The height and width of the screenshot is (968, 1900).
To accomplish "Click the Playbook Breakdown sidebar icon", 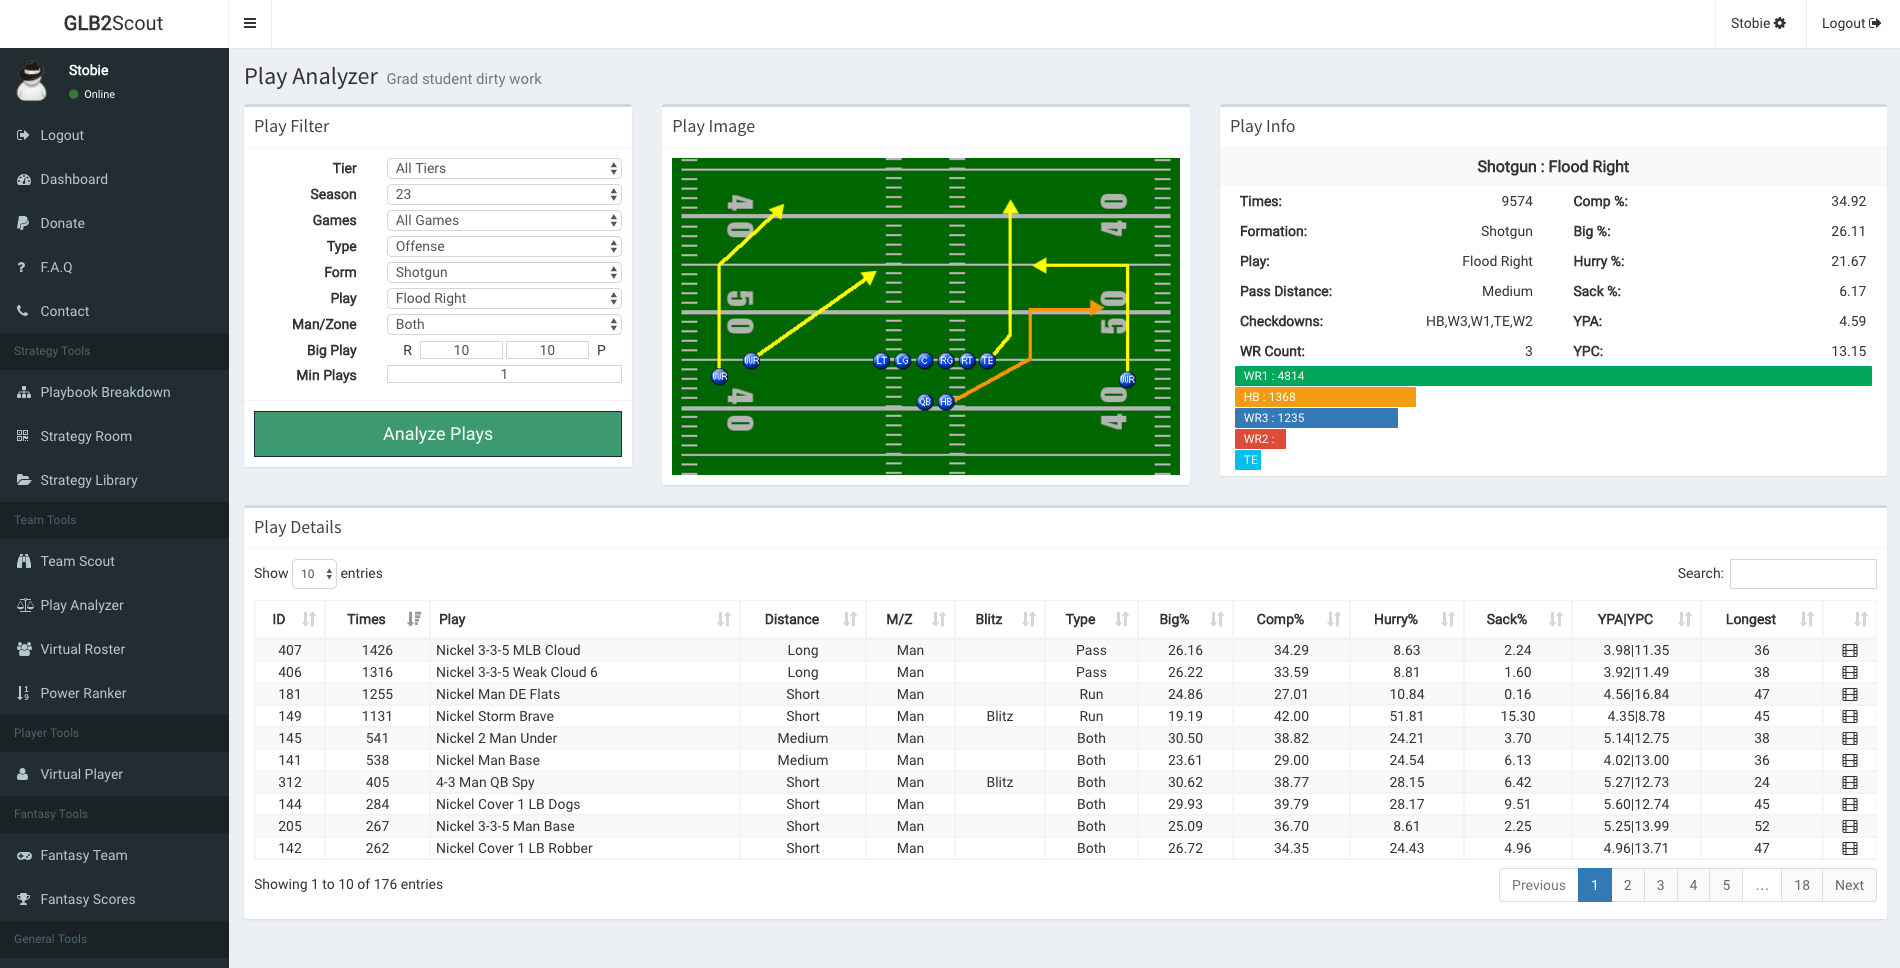I will pos(23,392).
